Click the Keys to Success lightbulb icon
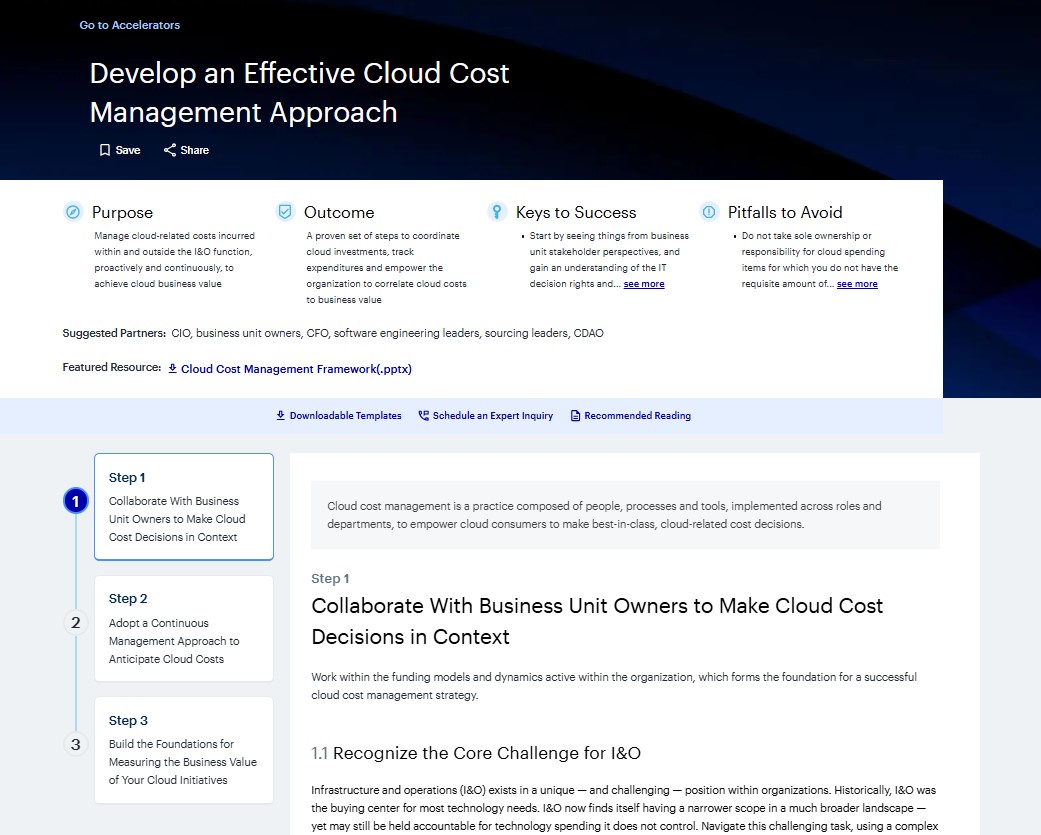 tap(497, 212)
